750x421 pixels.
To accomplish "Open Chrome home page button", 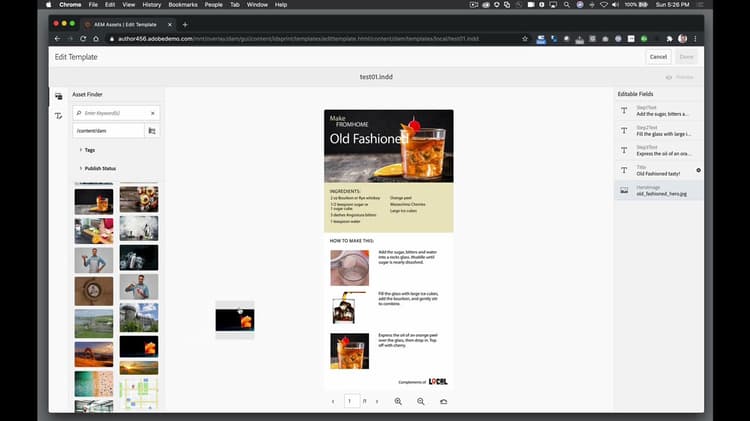I will click(x=96, y=39).
